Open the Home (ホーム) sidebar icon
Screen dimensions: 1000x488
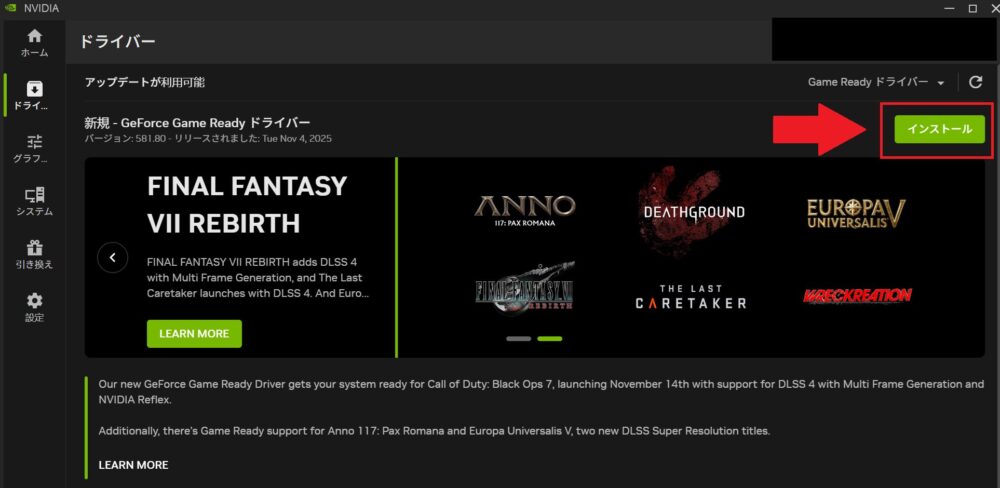(34, 43)
